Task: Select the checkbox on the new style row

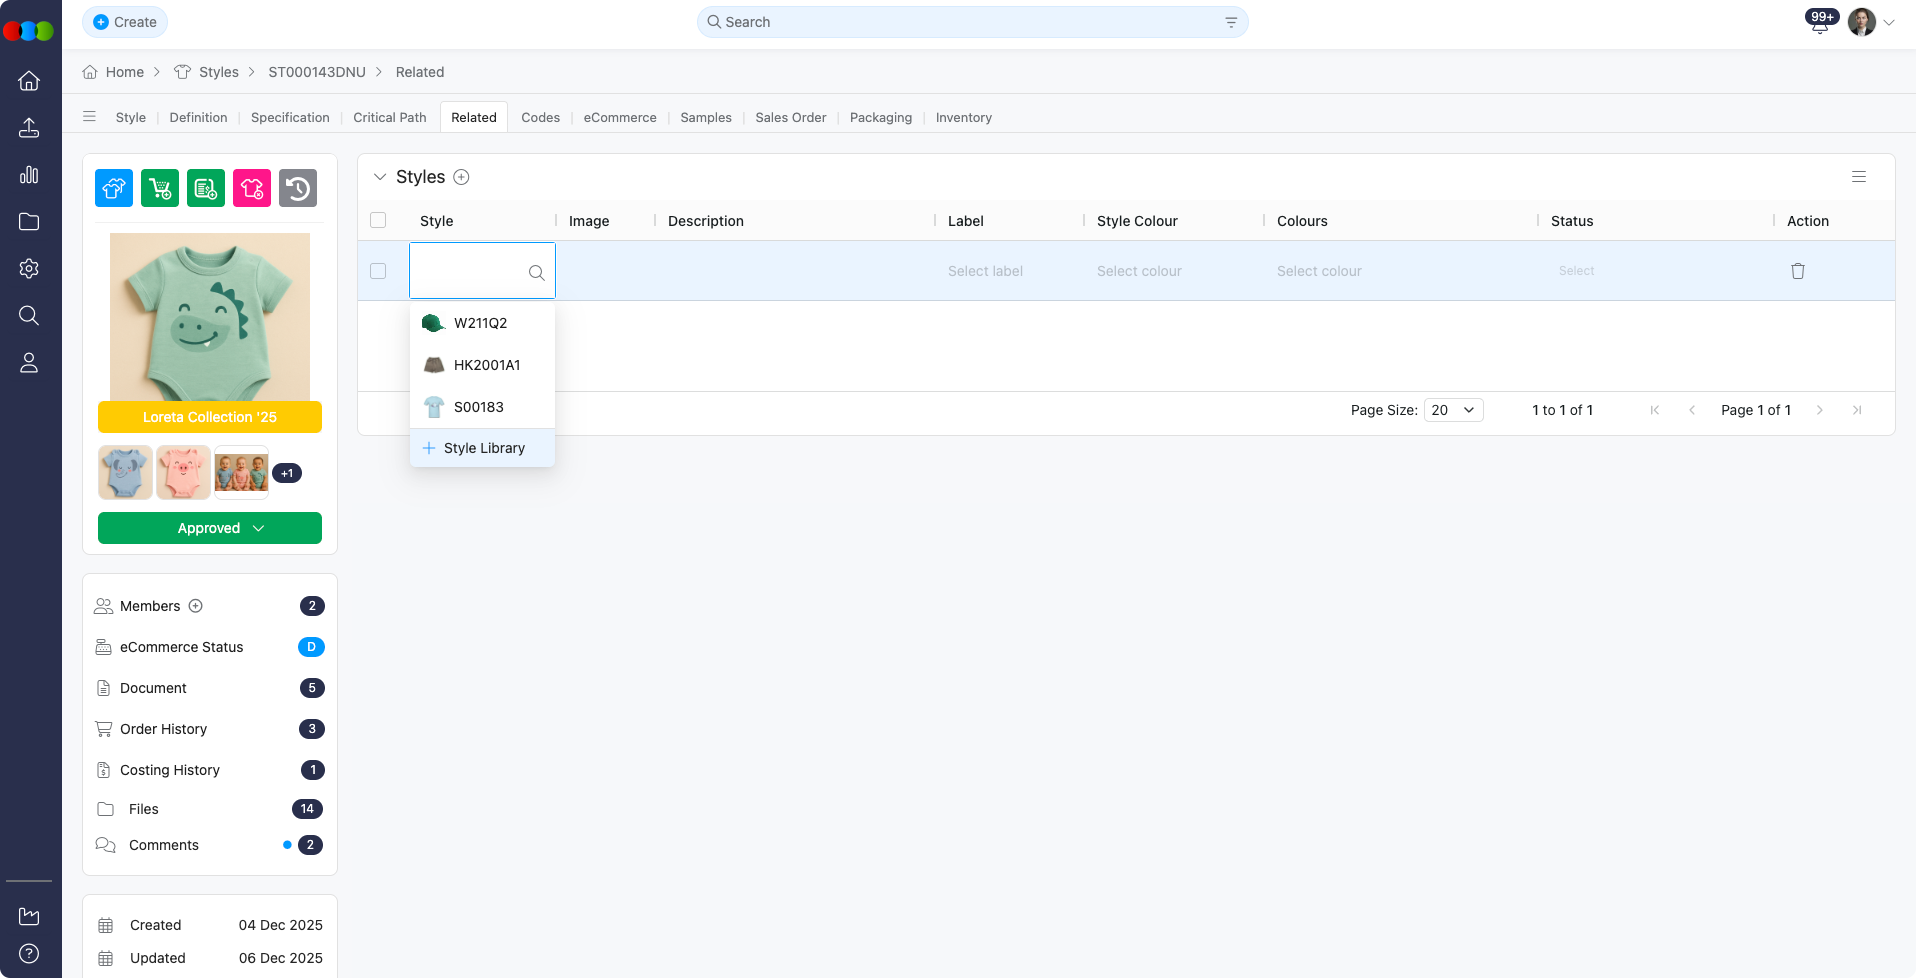Action: point(378,270)
